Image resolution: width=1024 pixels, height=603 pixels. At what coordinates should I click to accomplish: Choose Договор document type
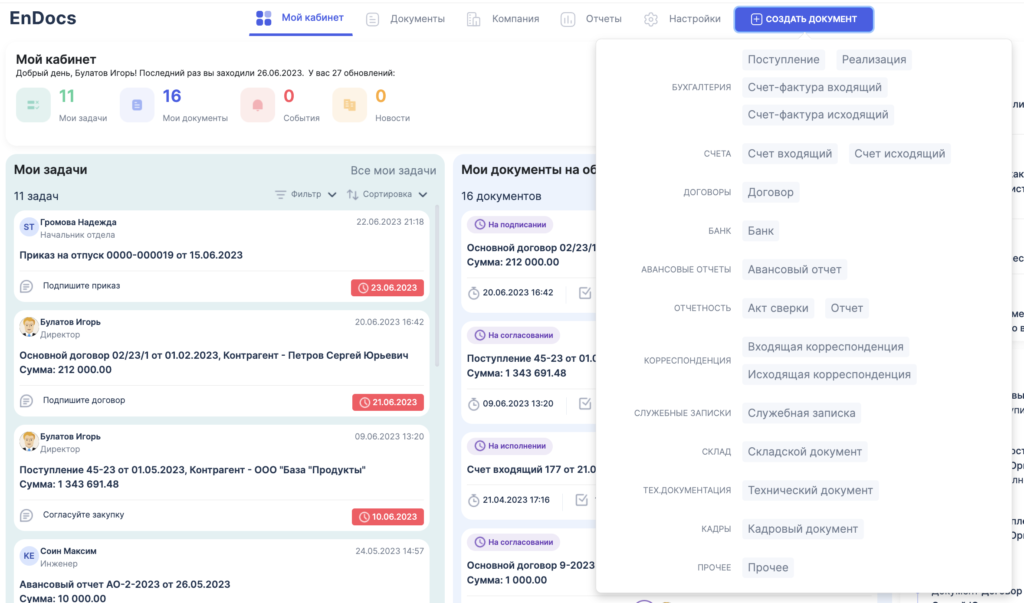pos(771,192)
